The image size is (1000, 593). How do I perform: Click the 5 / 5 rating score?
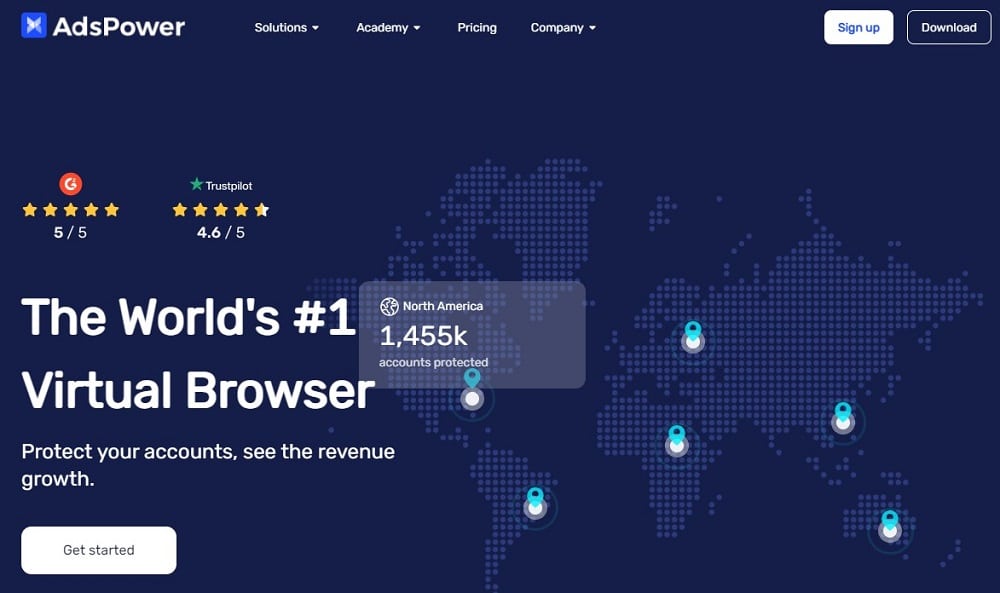pos(70,233)
